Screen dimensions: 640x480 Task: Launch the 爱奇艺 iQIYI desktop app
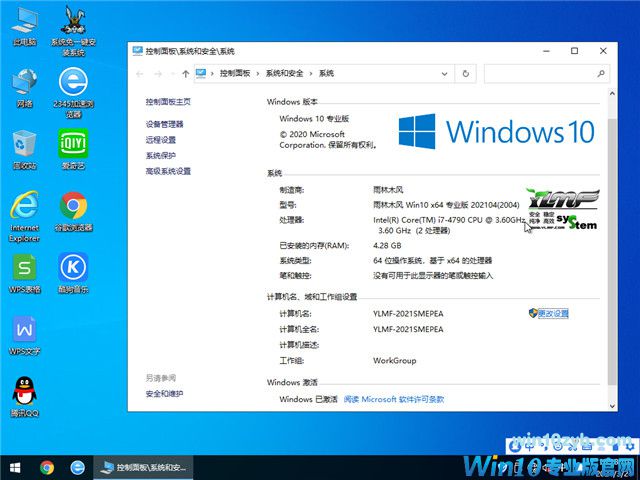coord(73,149)
